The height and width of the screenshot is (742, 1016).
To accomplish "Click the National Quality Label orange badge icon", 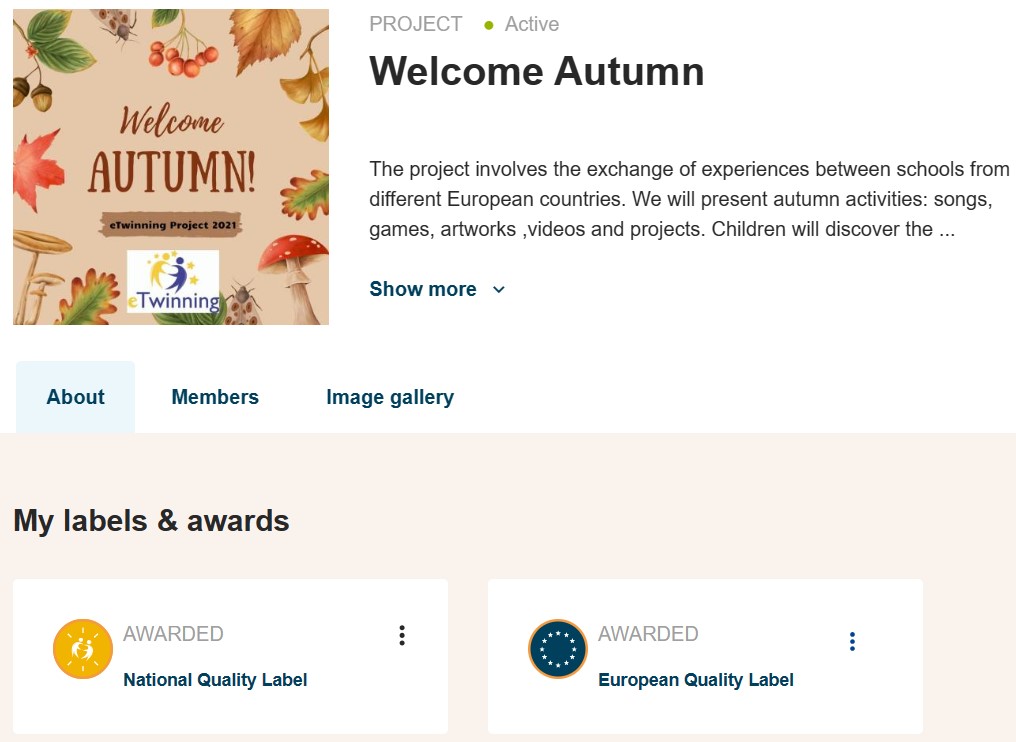I will pos(83,649).
